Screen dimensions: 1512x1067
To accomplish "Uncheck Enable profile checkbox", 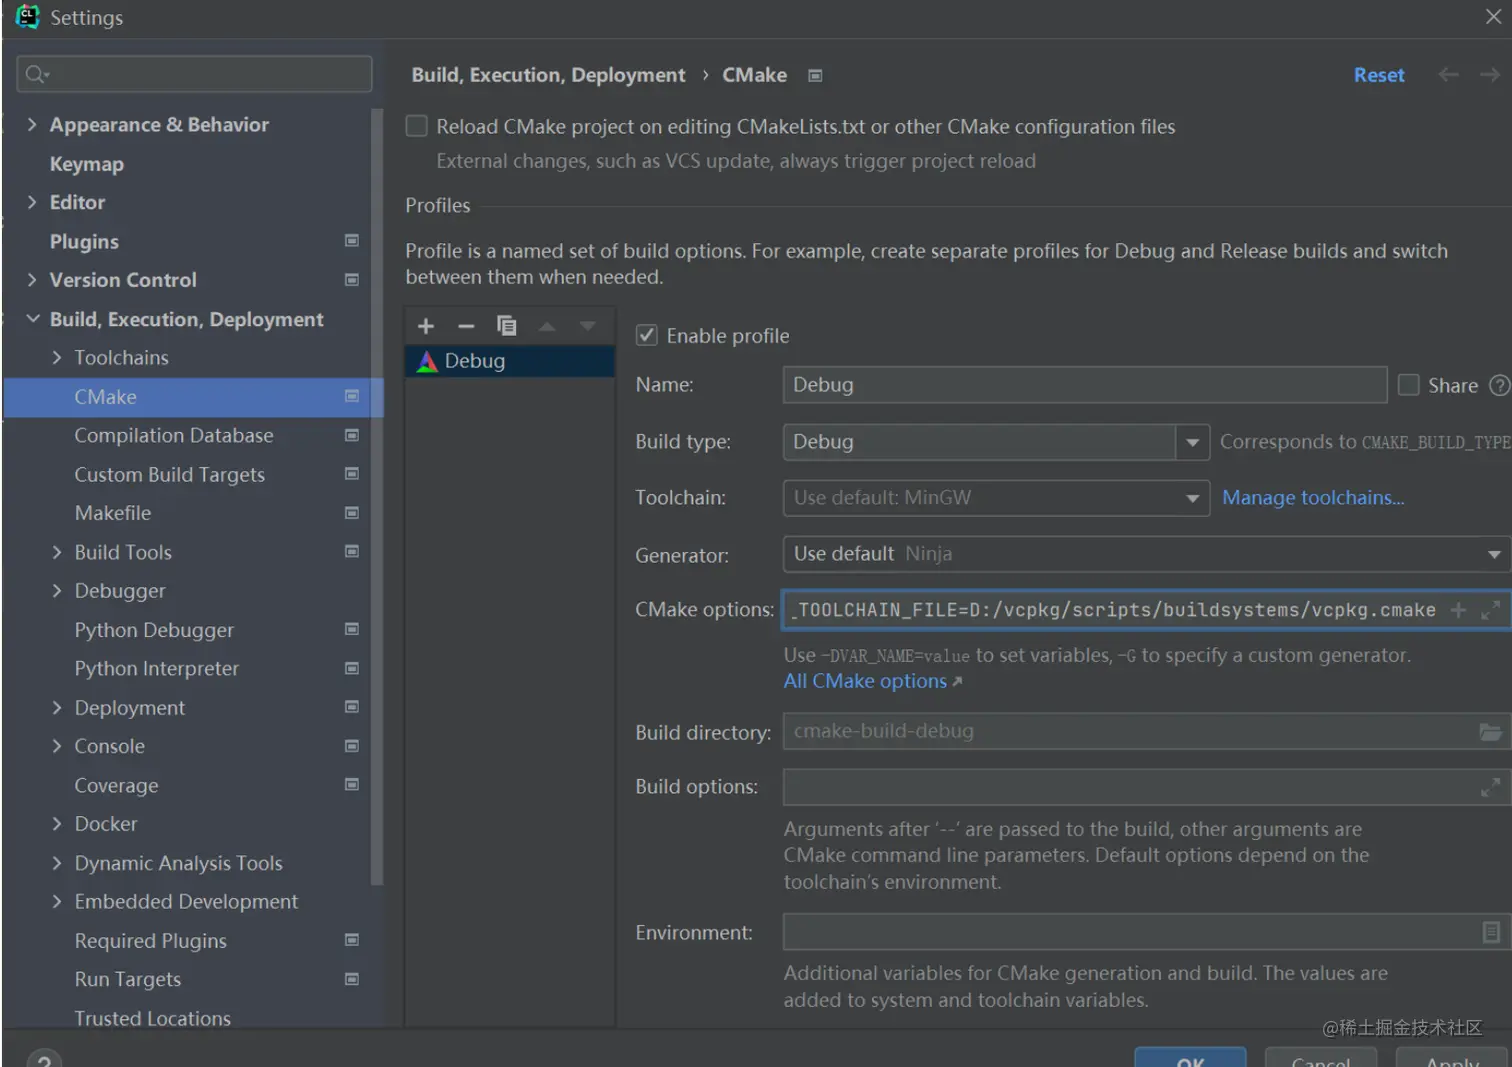I will pos(647,336).
